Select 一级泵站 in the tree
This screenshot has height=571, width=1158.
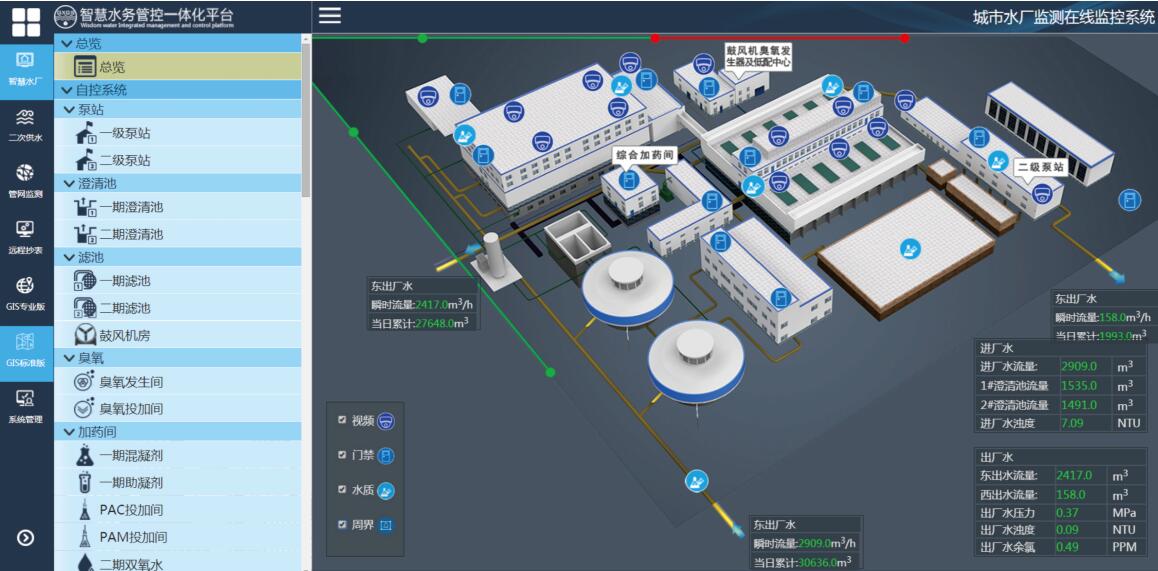pyautogui.click(x=125, y=133)
